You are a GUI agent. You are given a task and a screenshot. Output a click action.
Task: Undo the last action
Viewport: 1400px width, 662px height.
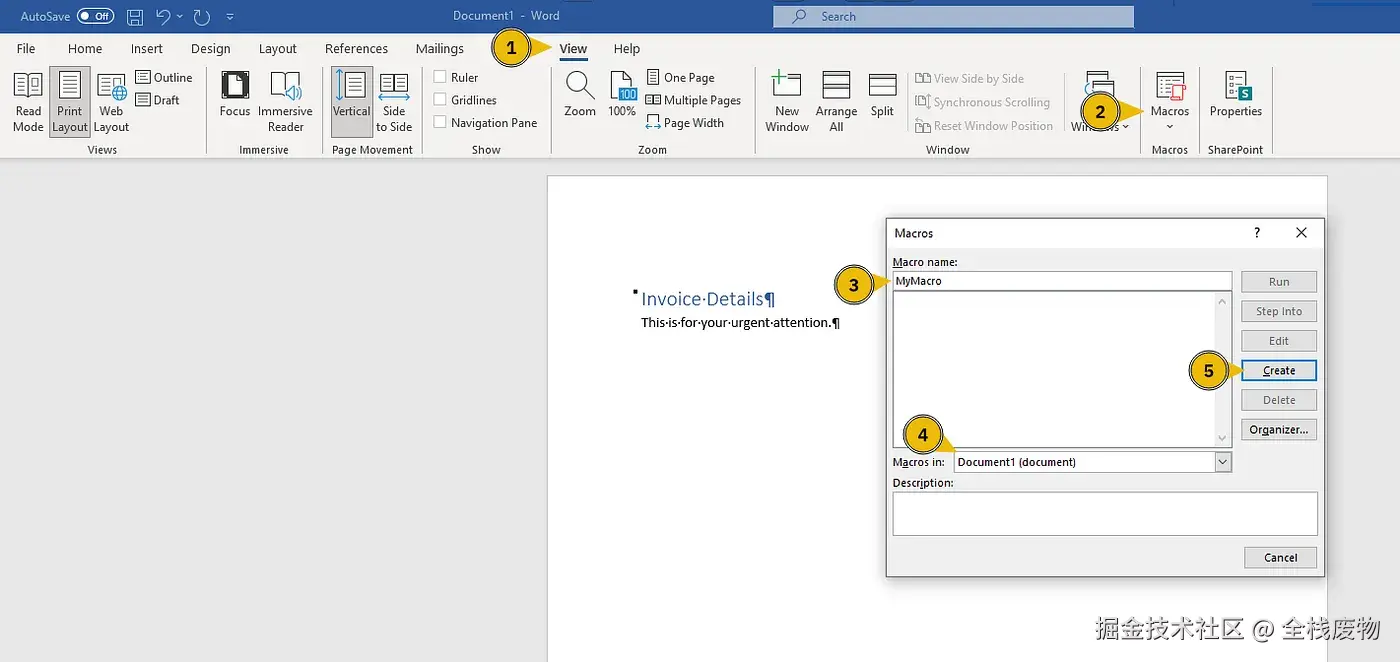click(x=164, y=17)
